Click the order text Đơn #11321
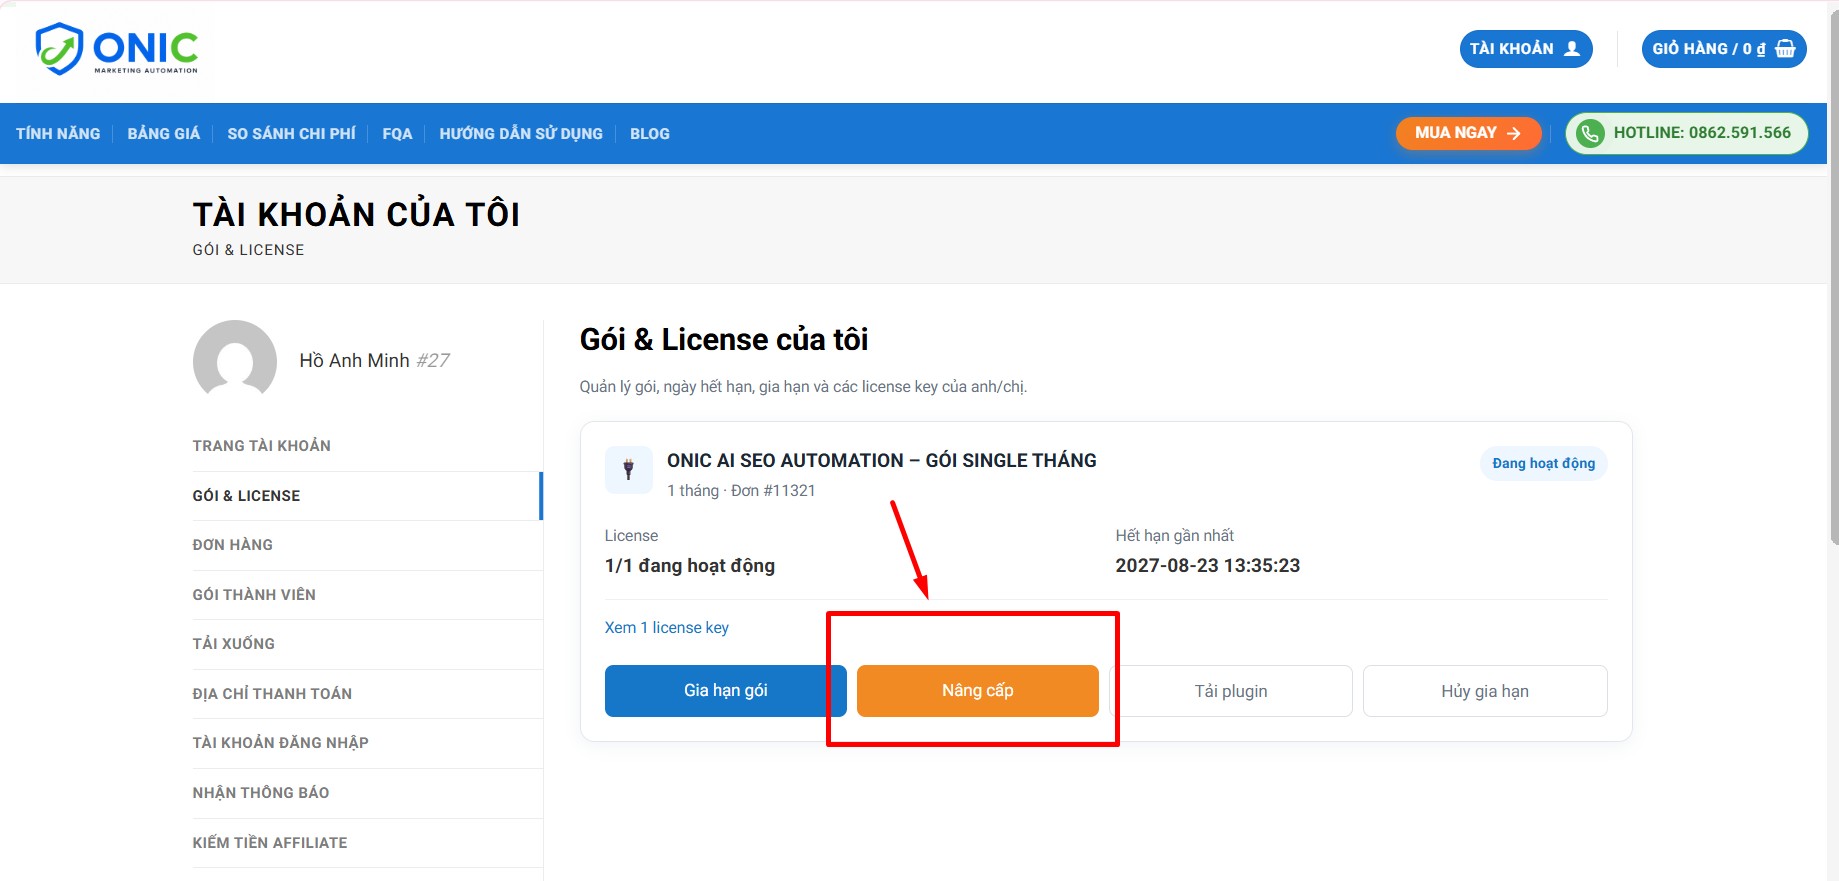 [773, 491]
